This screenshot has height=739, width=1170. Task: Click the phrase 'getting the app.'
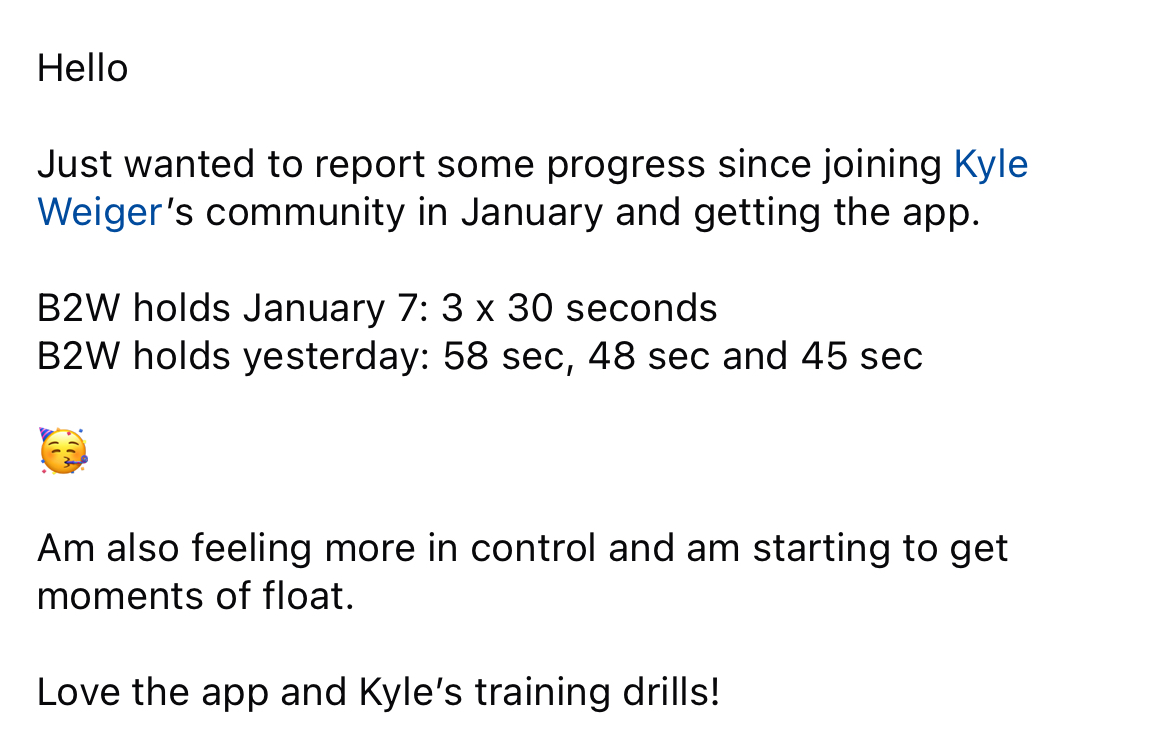click(836, 214)
